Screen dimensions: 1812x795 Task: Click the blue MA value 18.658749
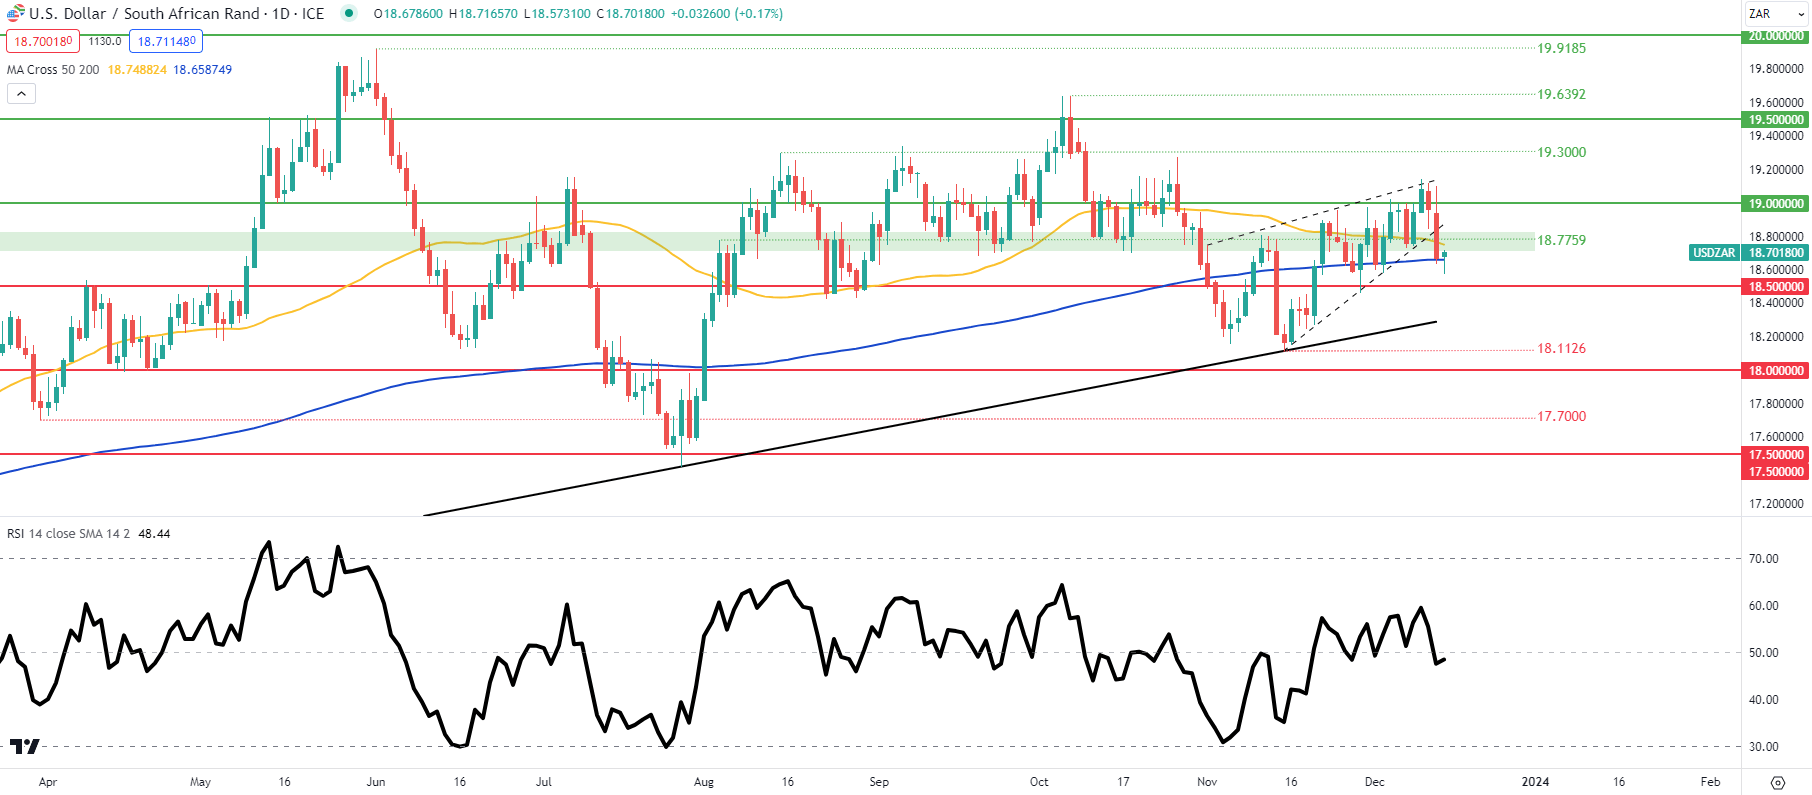[203, 70]
